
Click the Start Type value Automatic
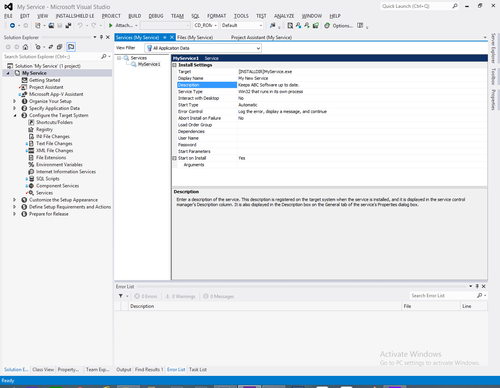[248, 105]
